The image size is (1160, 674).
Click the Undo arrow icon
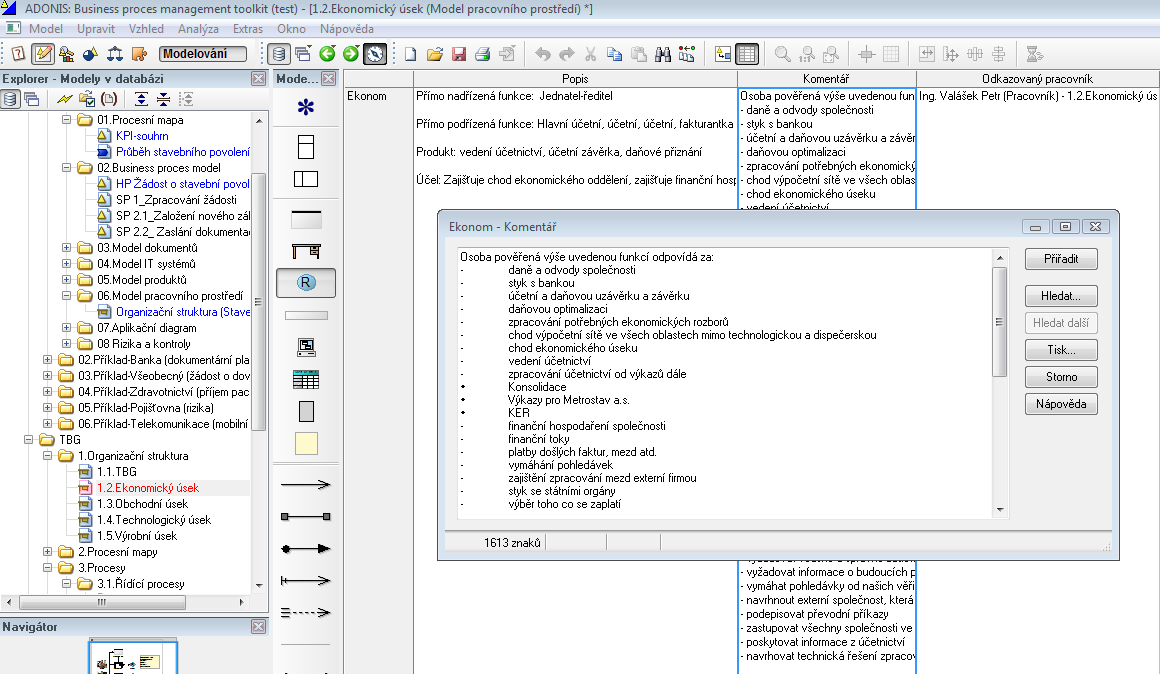[x=543, y=54]
